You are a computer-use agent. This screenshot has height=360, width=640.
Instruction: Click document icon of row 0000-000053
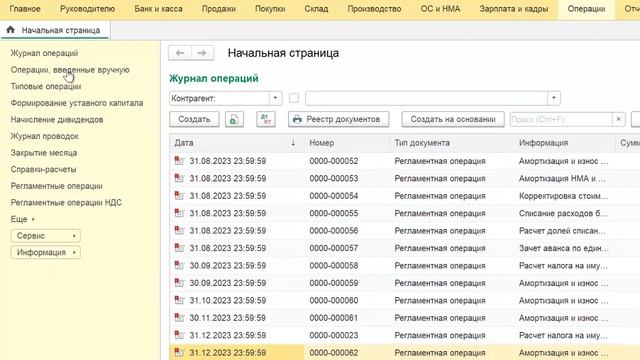click(179, 178)
